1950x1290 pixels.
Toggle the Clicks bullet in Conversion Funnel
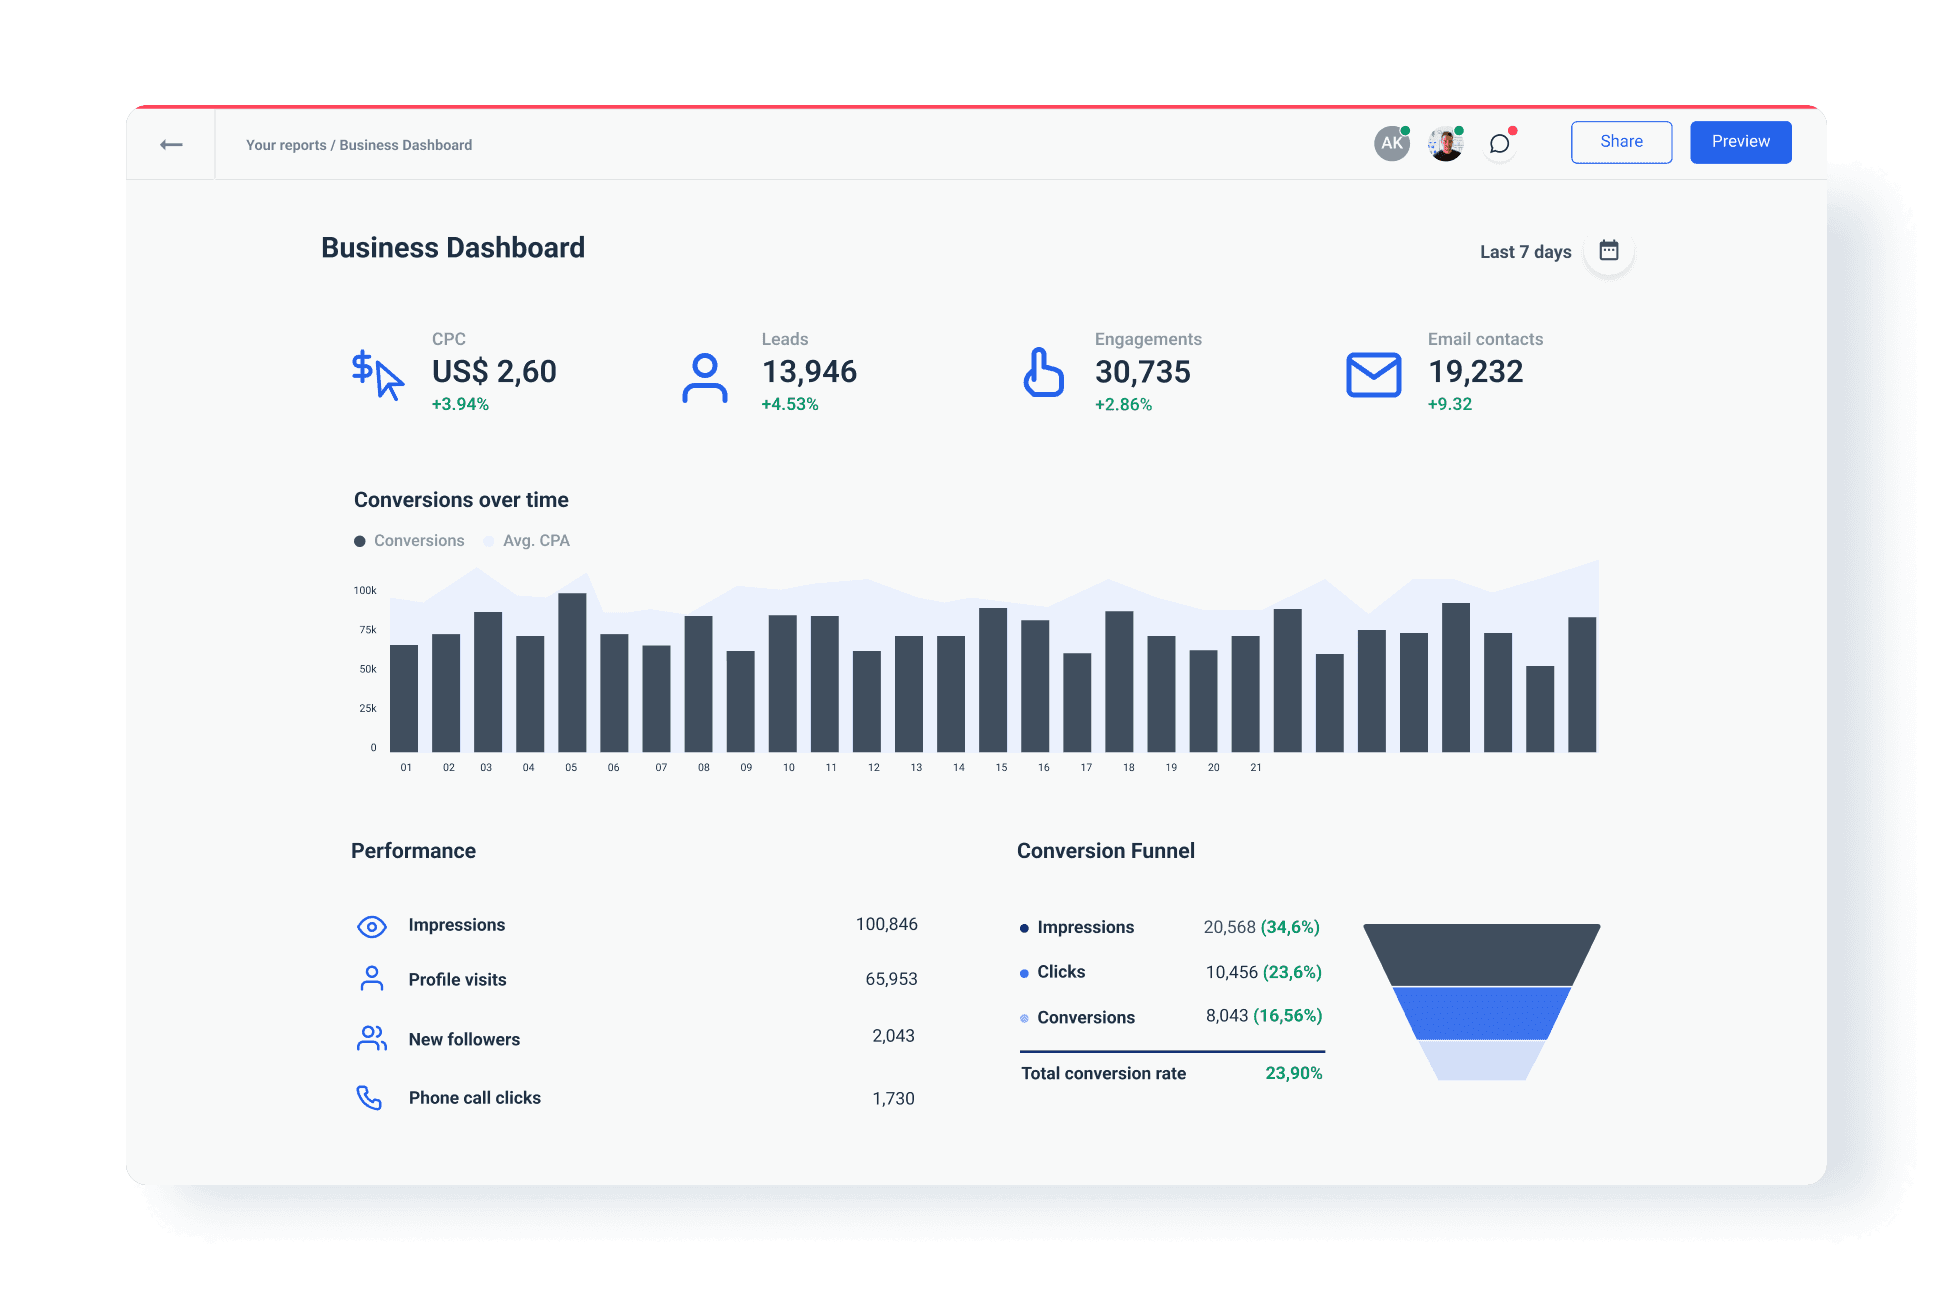coord(1023,972)
